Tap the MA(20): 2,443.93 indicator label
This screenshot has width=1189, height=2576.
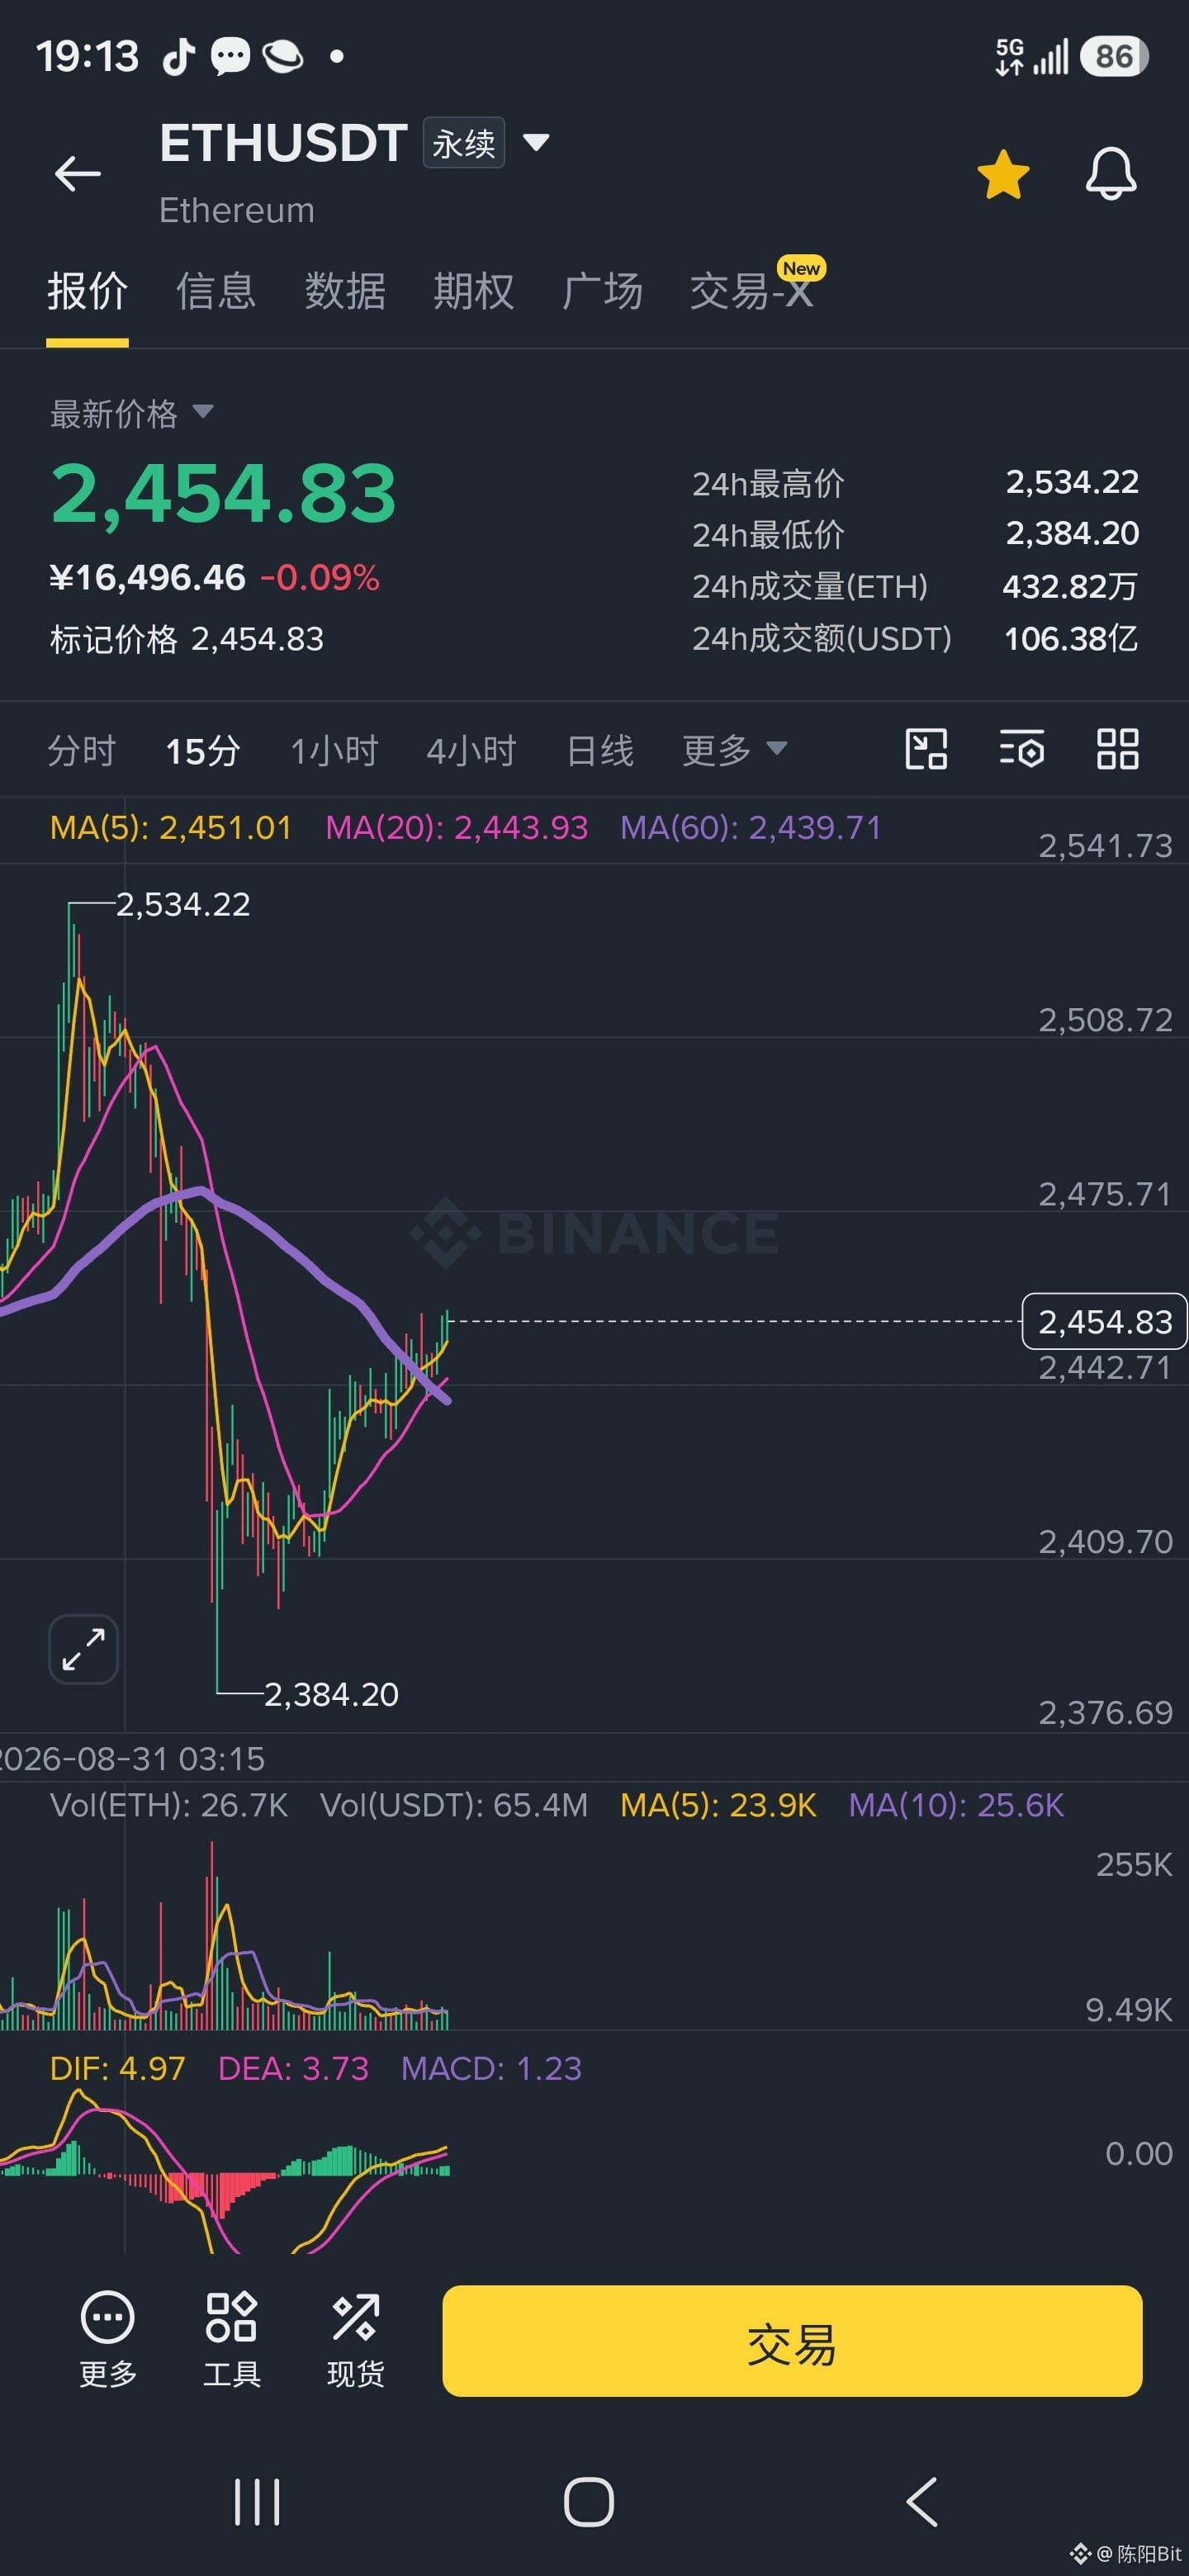pos(457,828)
